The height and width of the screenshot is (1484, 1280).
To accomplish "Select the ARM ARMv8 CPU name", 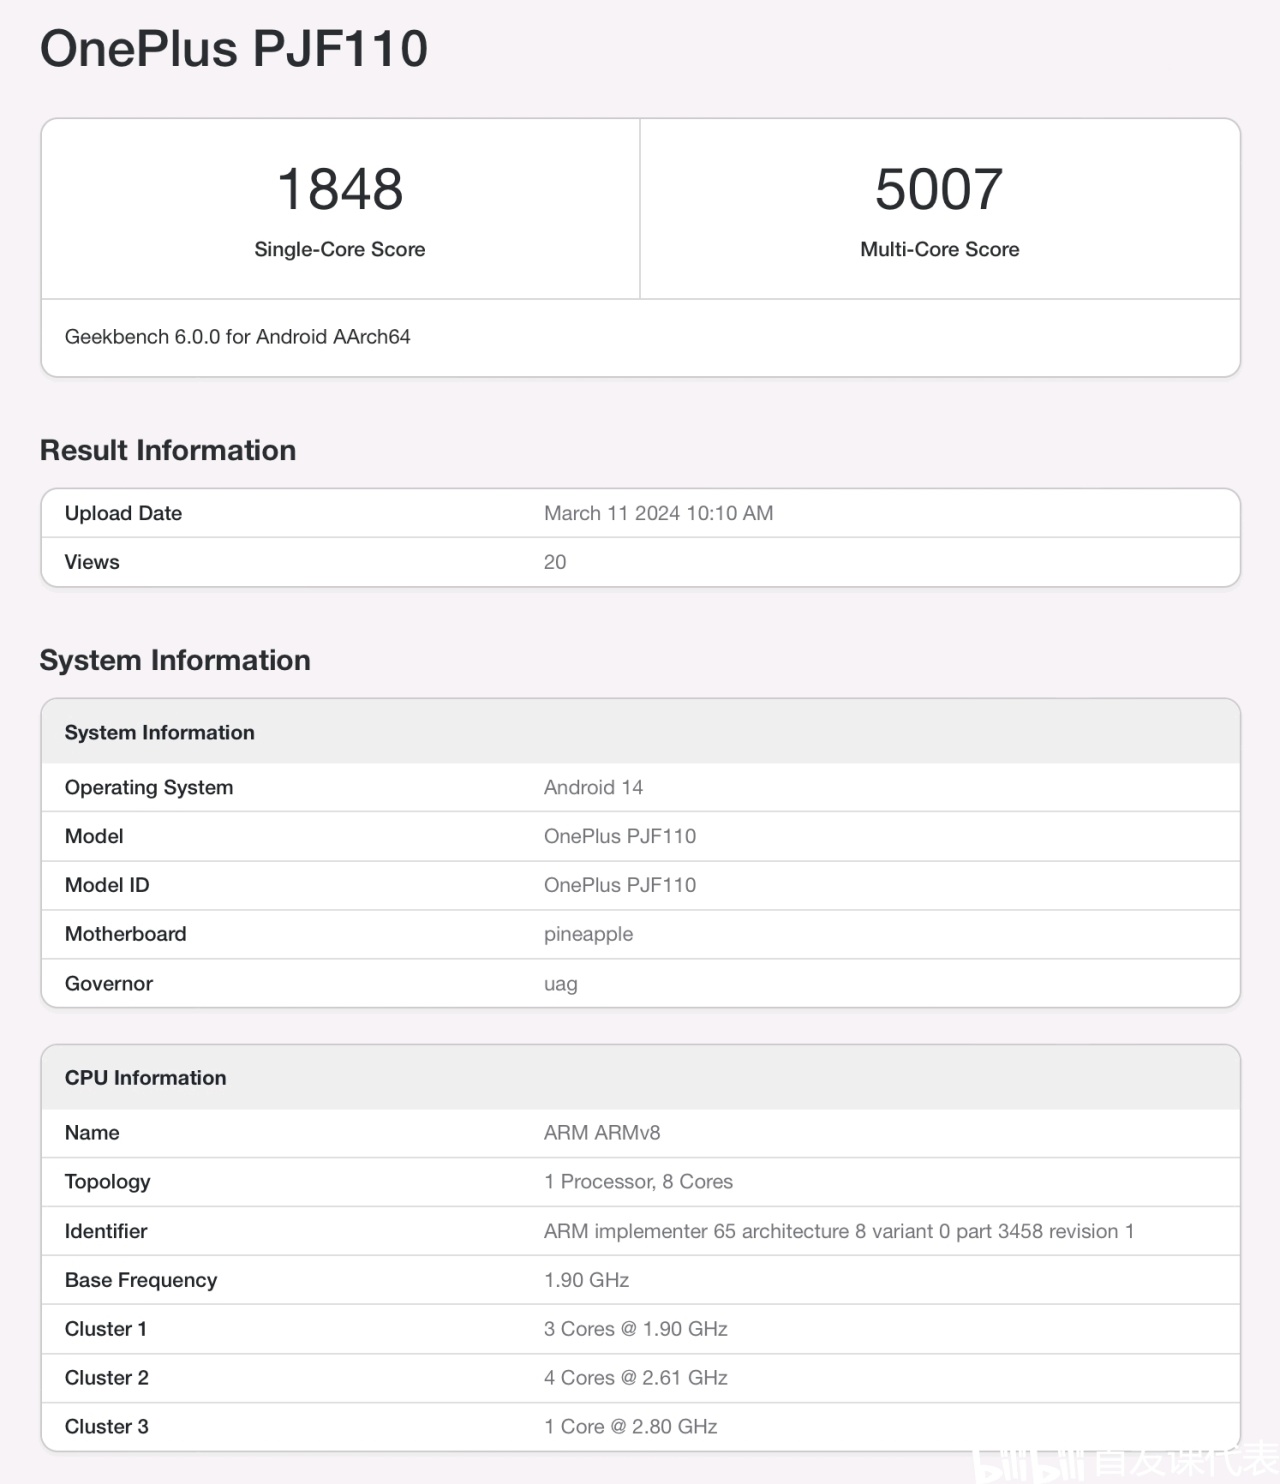I will [602, 1133].
